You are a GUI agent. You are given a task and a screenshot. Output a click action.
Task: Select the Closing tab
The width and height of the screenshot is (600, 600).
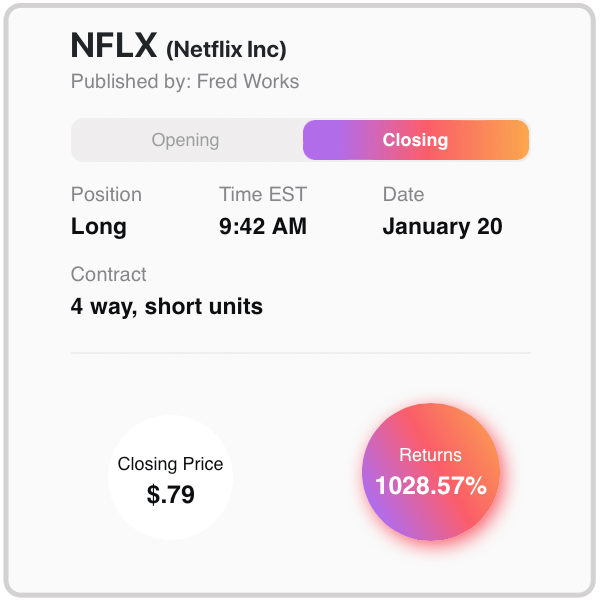pyautogui.click(x=416, y=140)
